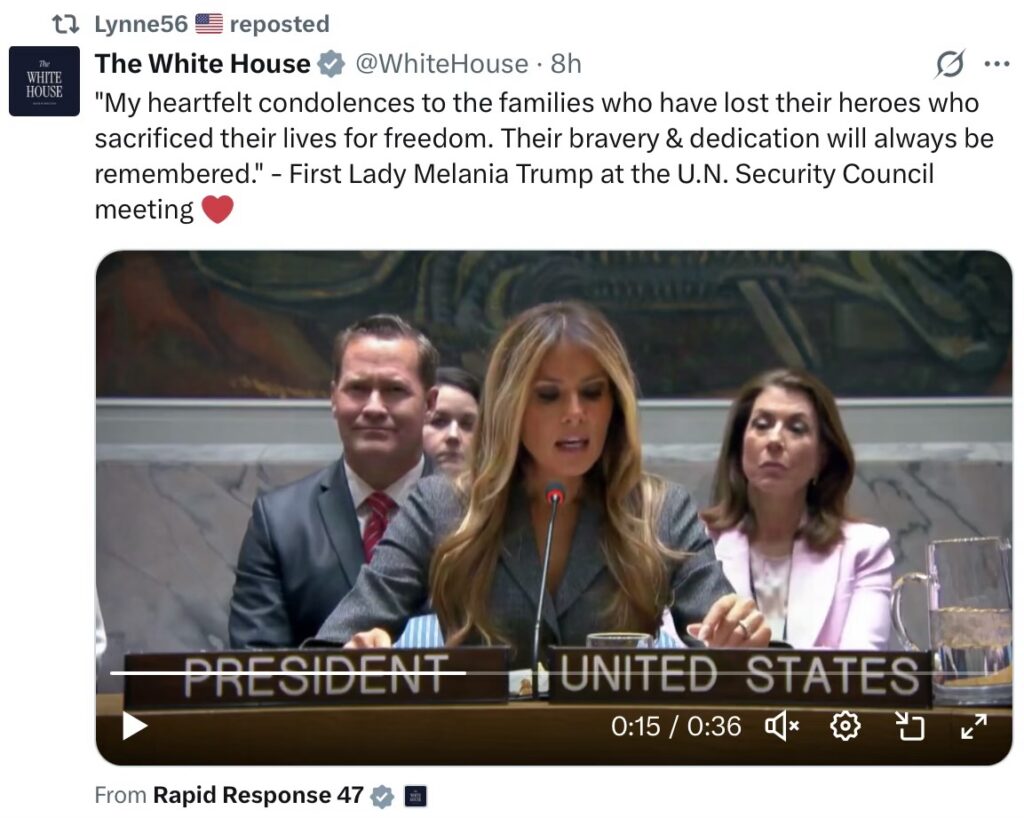1024x818 pixels.
Task: Open video settings gear icon
Action: [845, 726]
